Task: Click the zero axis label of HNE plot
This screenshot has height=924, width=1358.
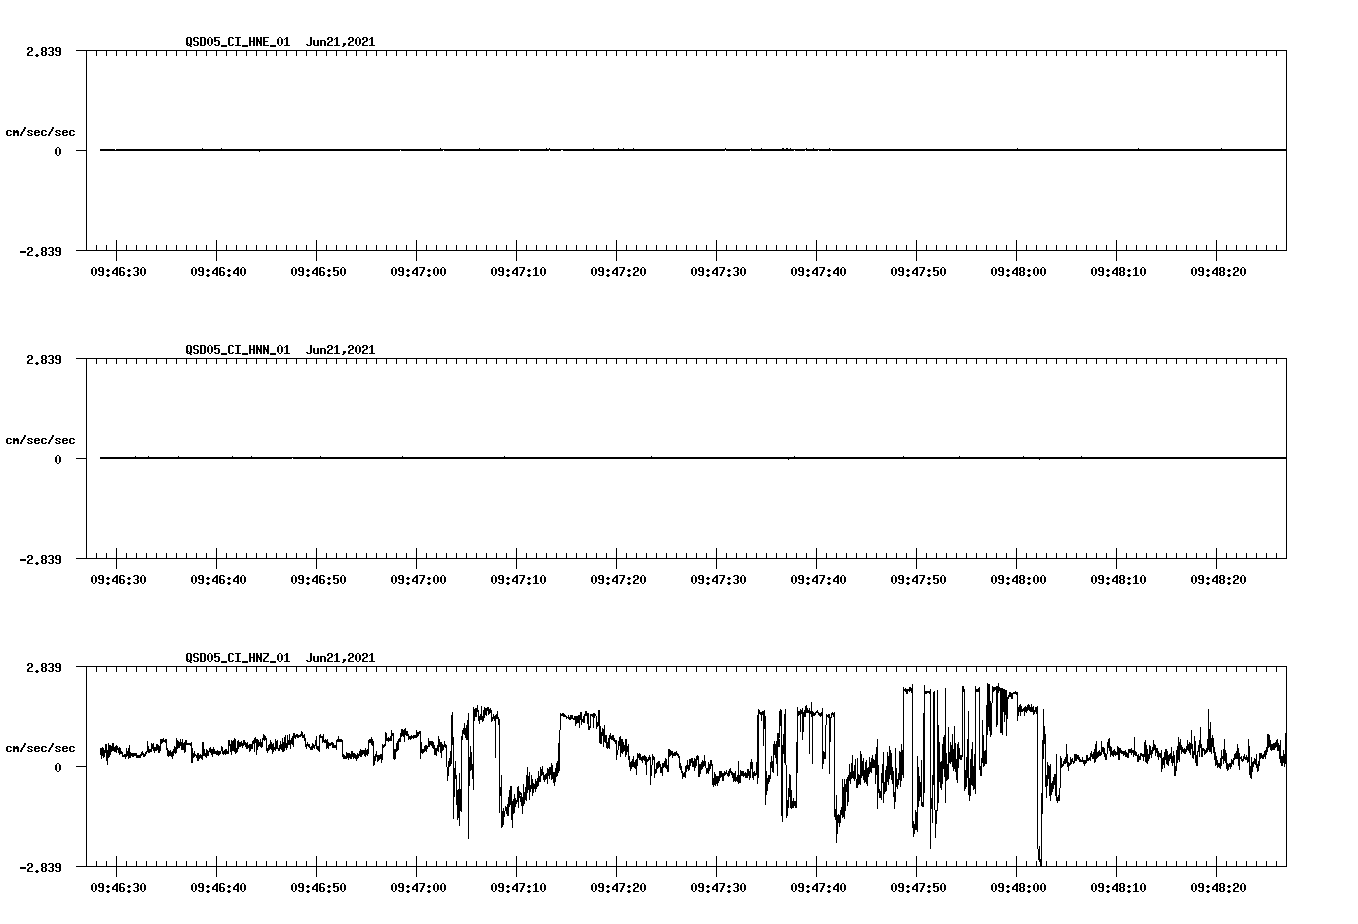Action: (x=58, y=151)
